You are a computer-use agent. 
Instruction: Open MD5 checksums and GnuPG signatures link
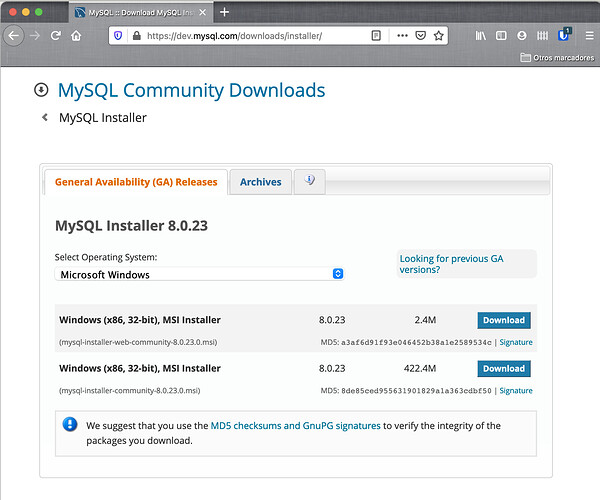pyautogui.click(x=295, y=426)
